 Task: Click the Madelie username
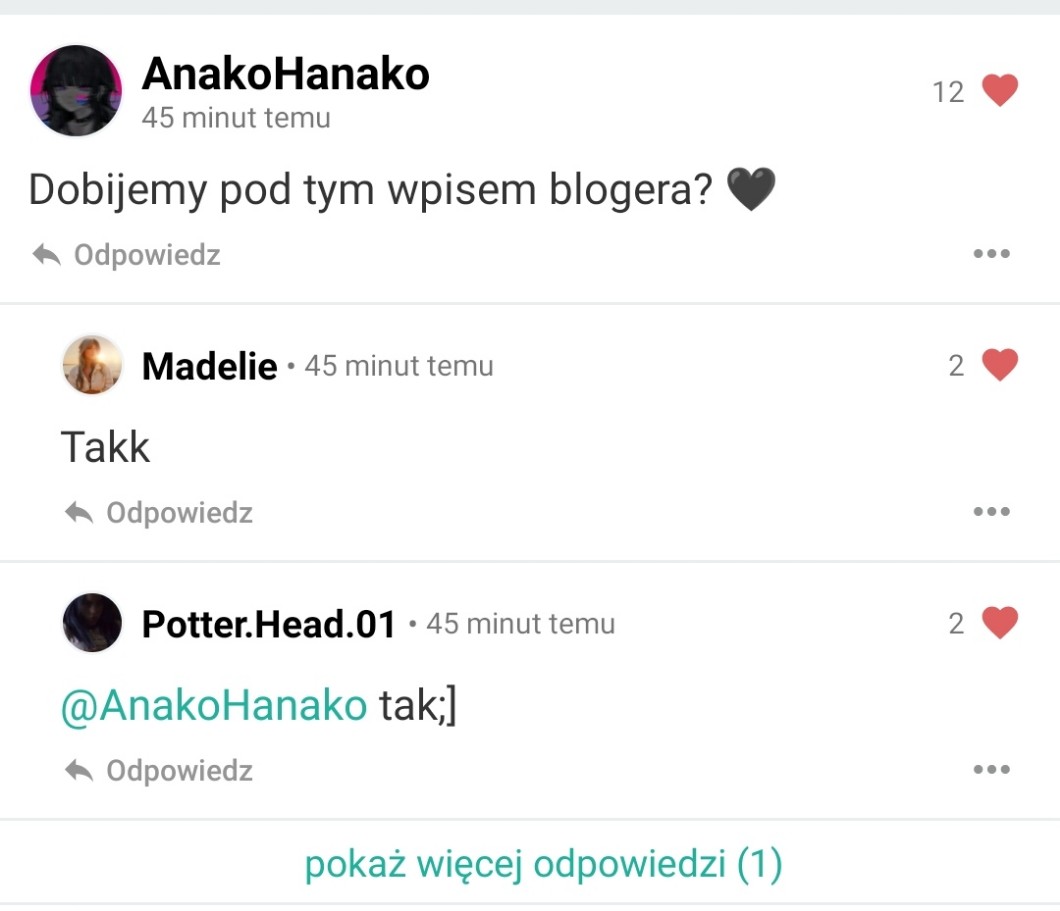click(x=210, y=366)
